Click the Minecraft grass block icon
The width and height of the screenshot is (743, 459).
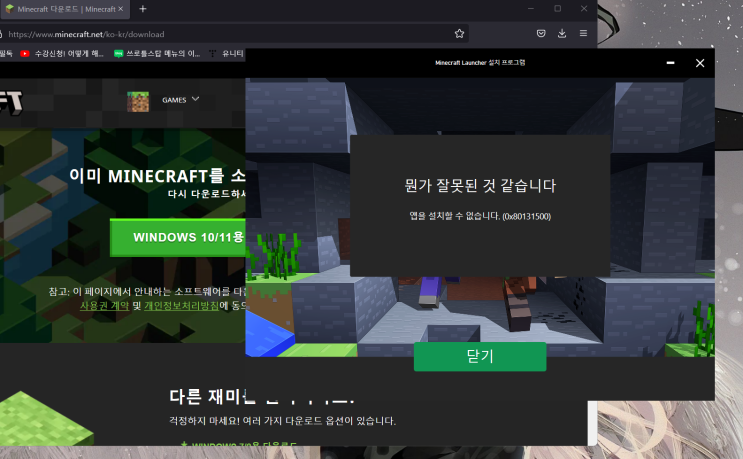[138, 101]
